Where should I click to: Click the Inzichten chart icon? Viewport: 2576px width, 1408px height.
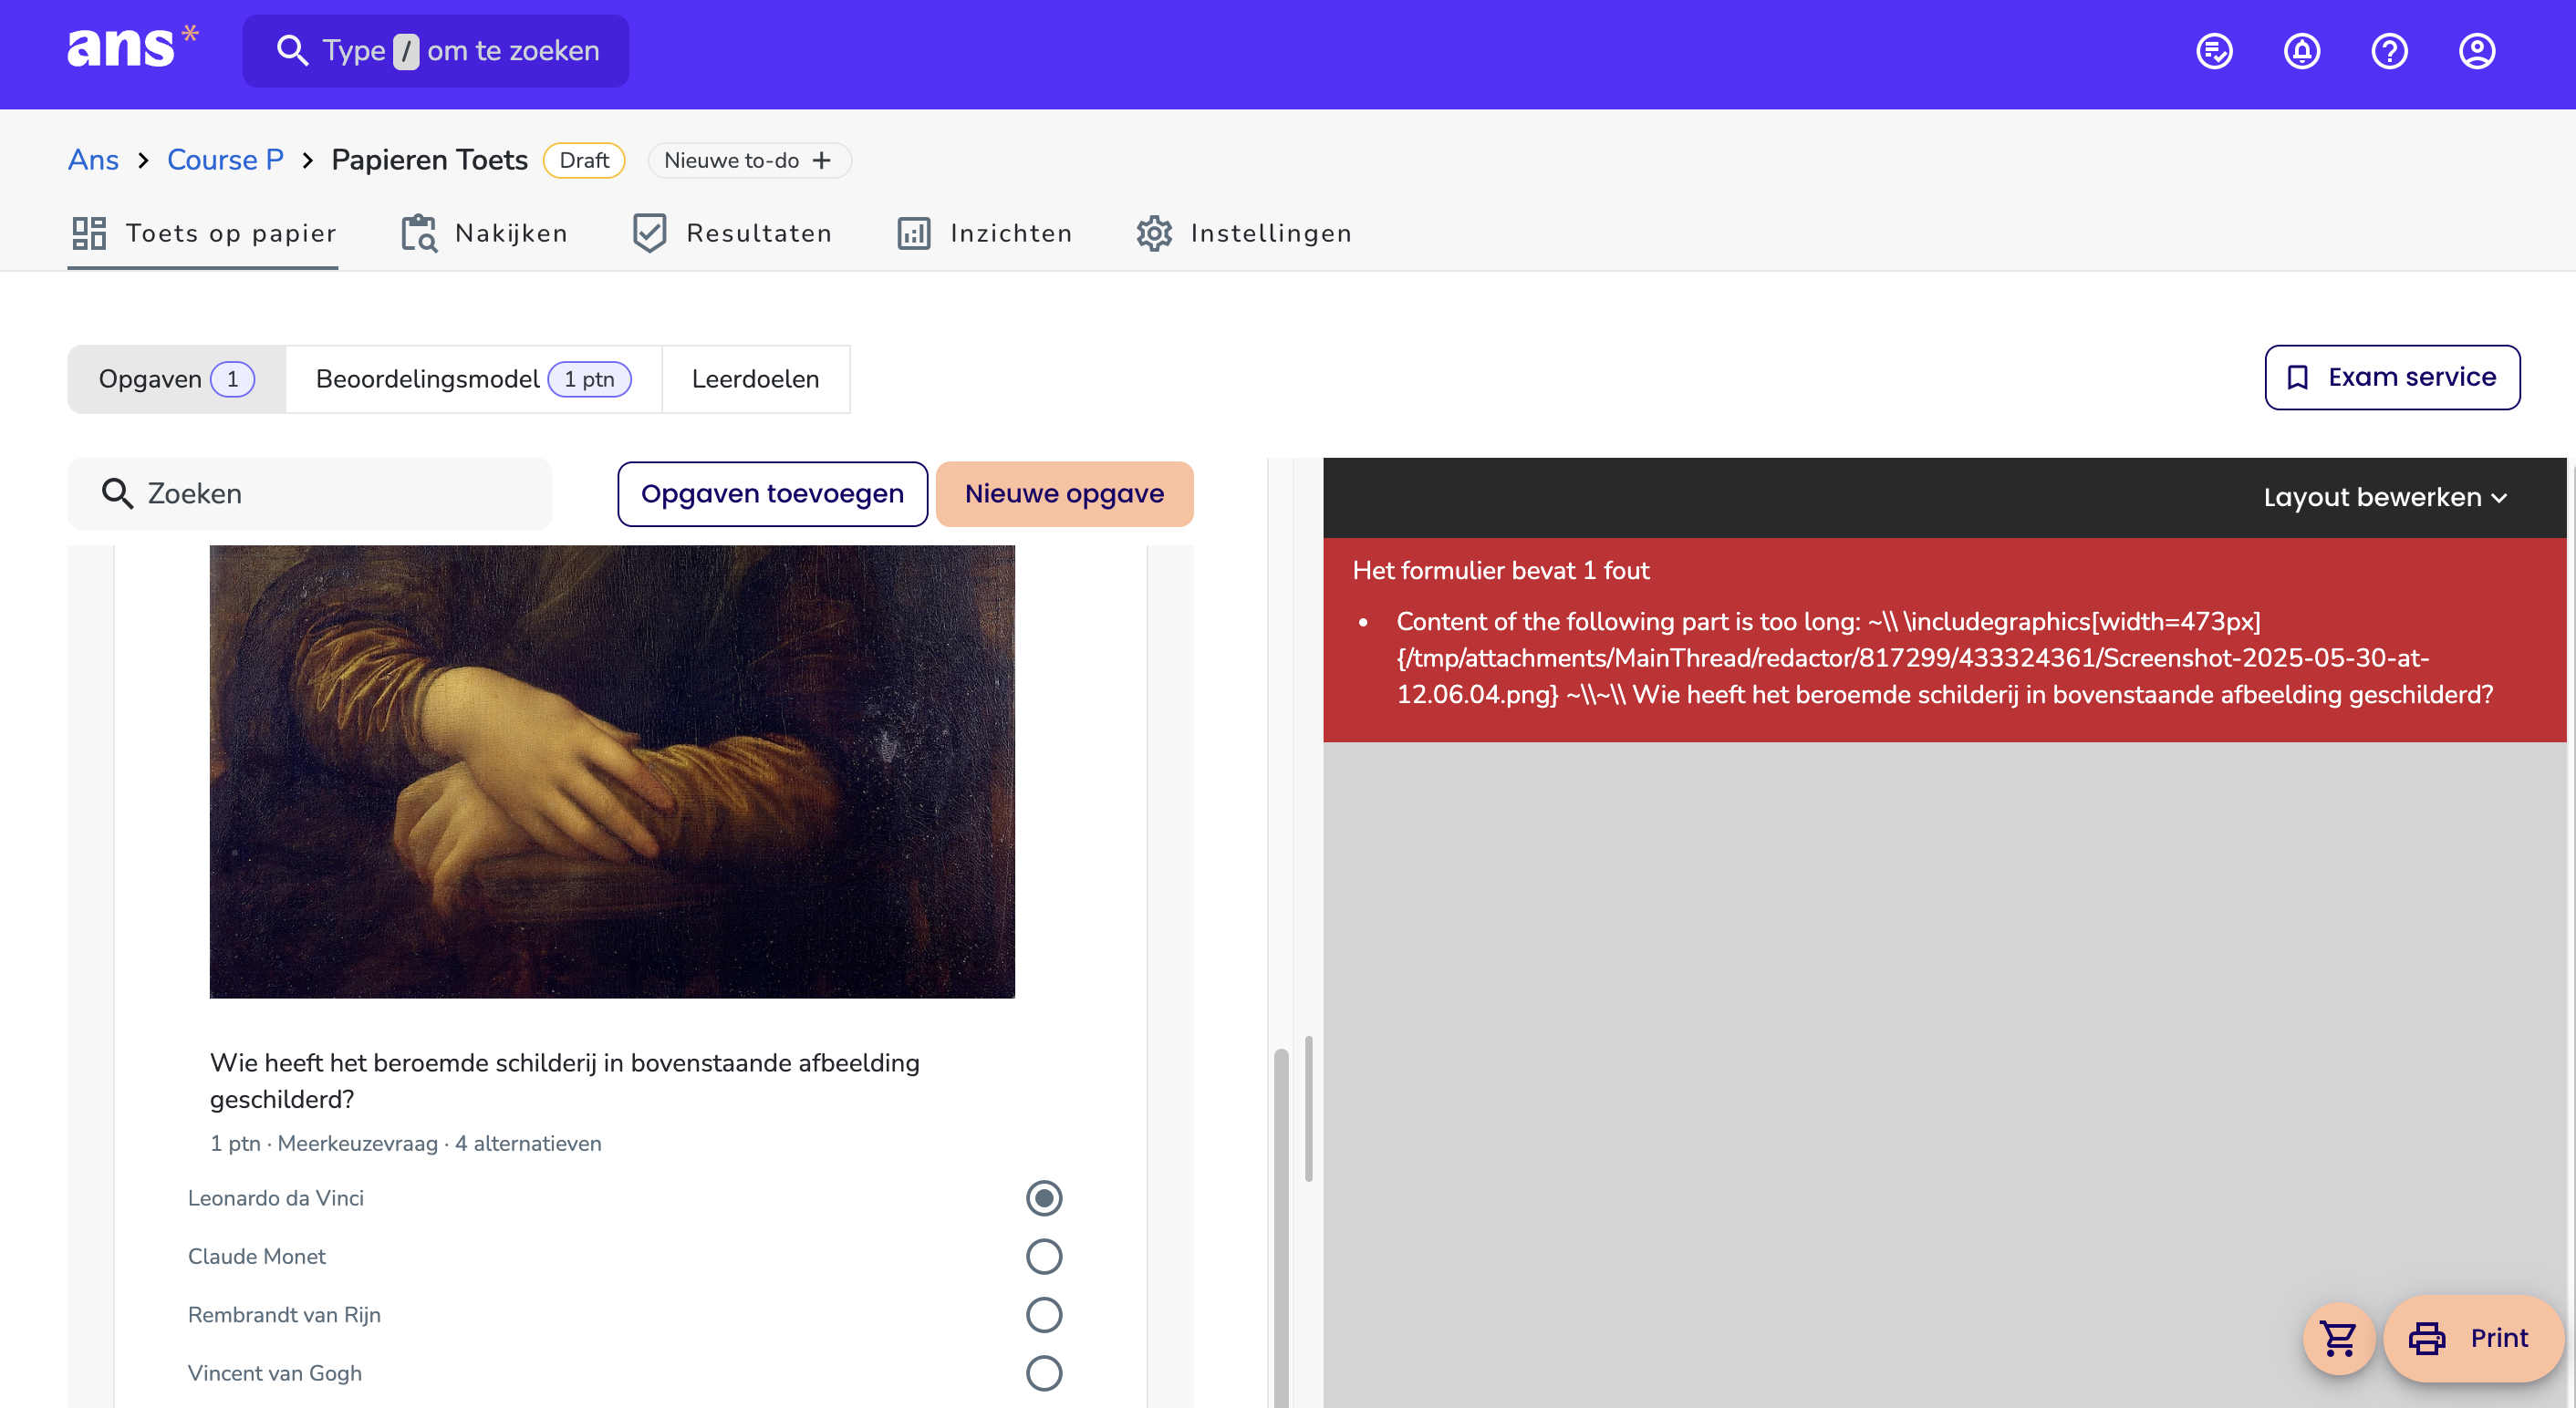(914, 233)
